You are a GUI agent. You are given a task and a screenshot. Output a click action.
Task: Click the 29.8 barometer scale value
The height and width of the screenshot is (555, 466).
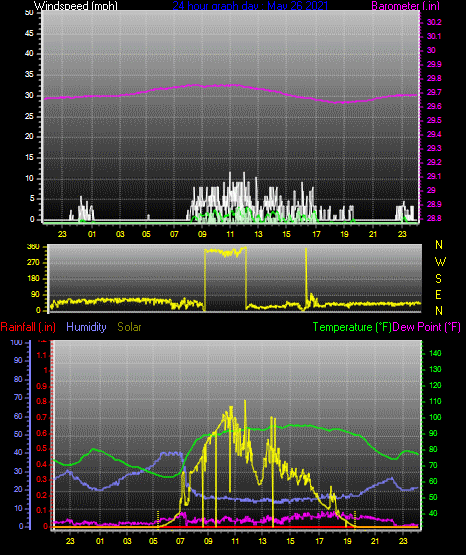(434, 79)
